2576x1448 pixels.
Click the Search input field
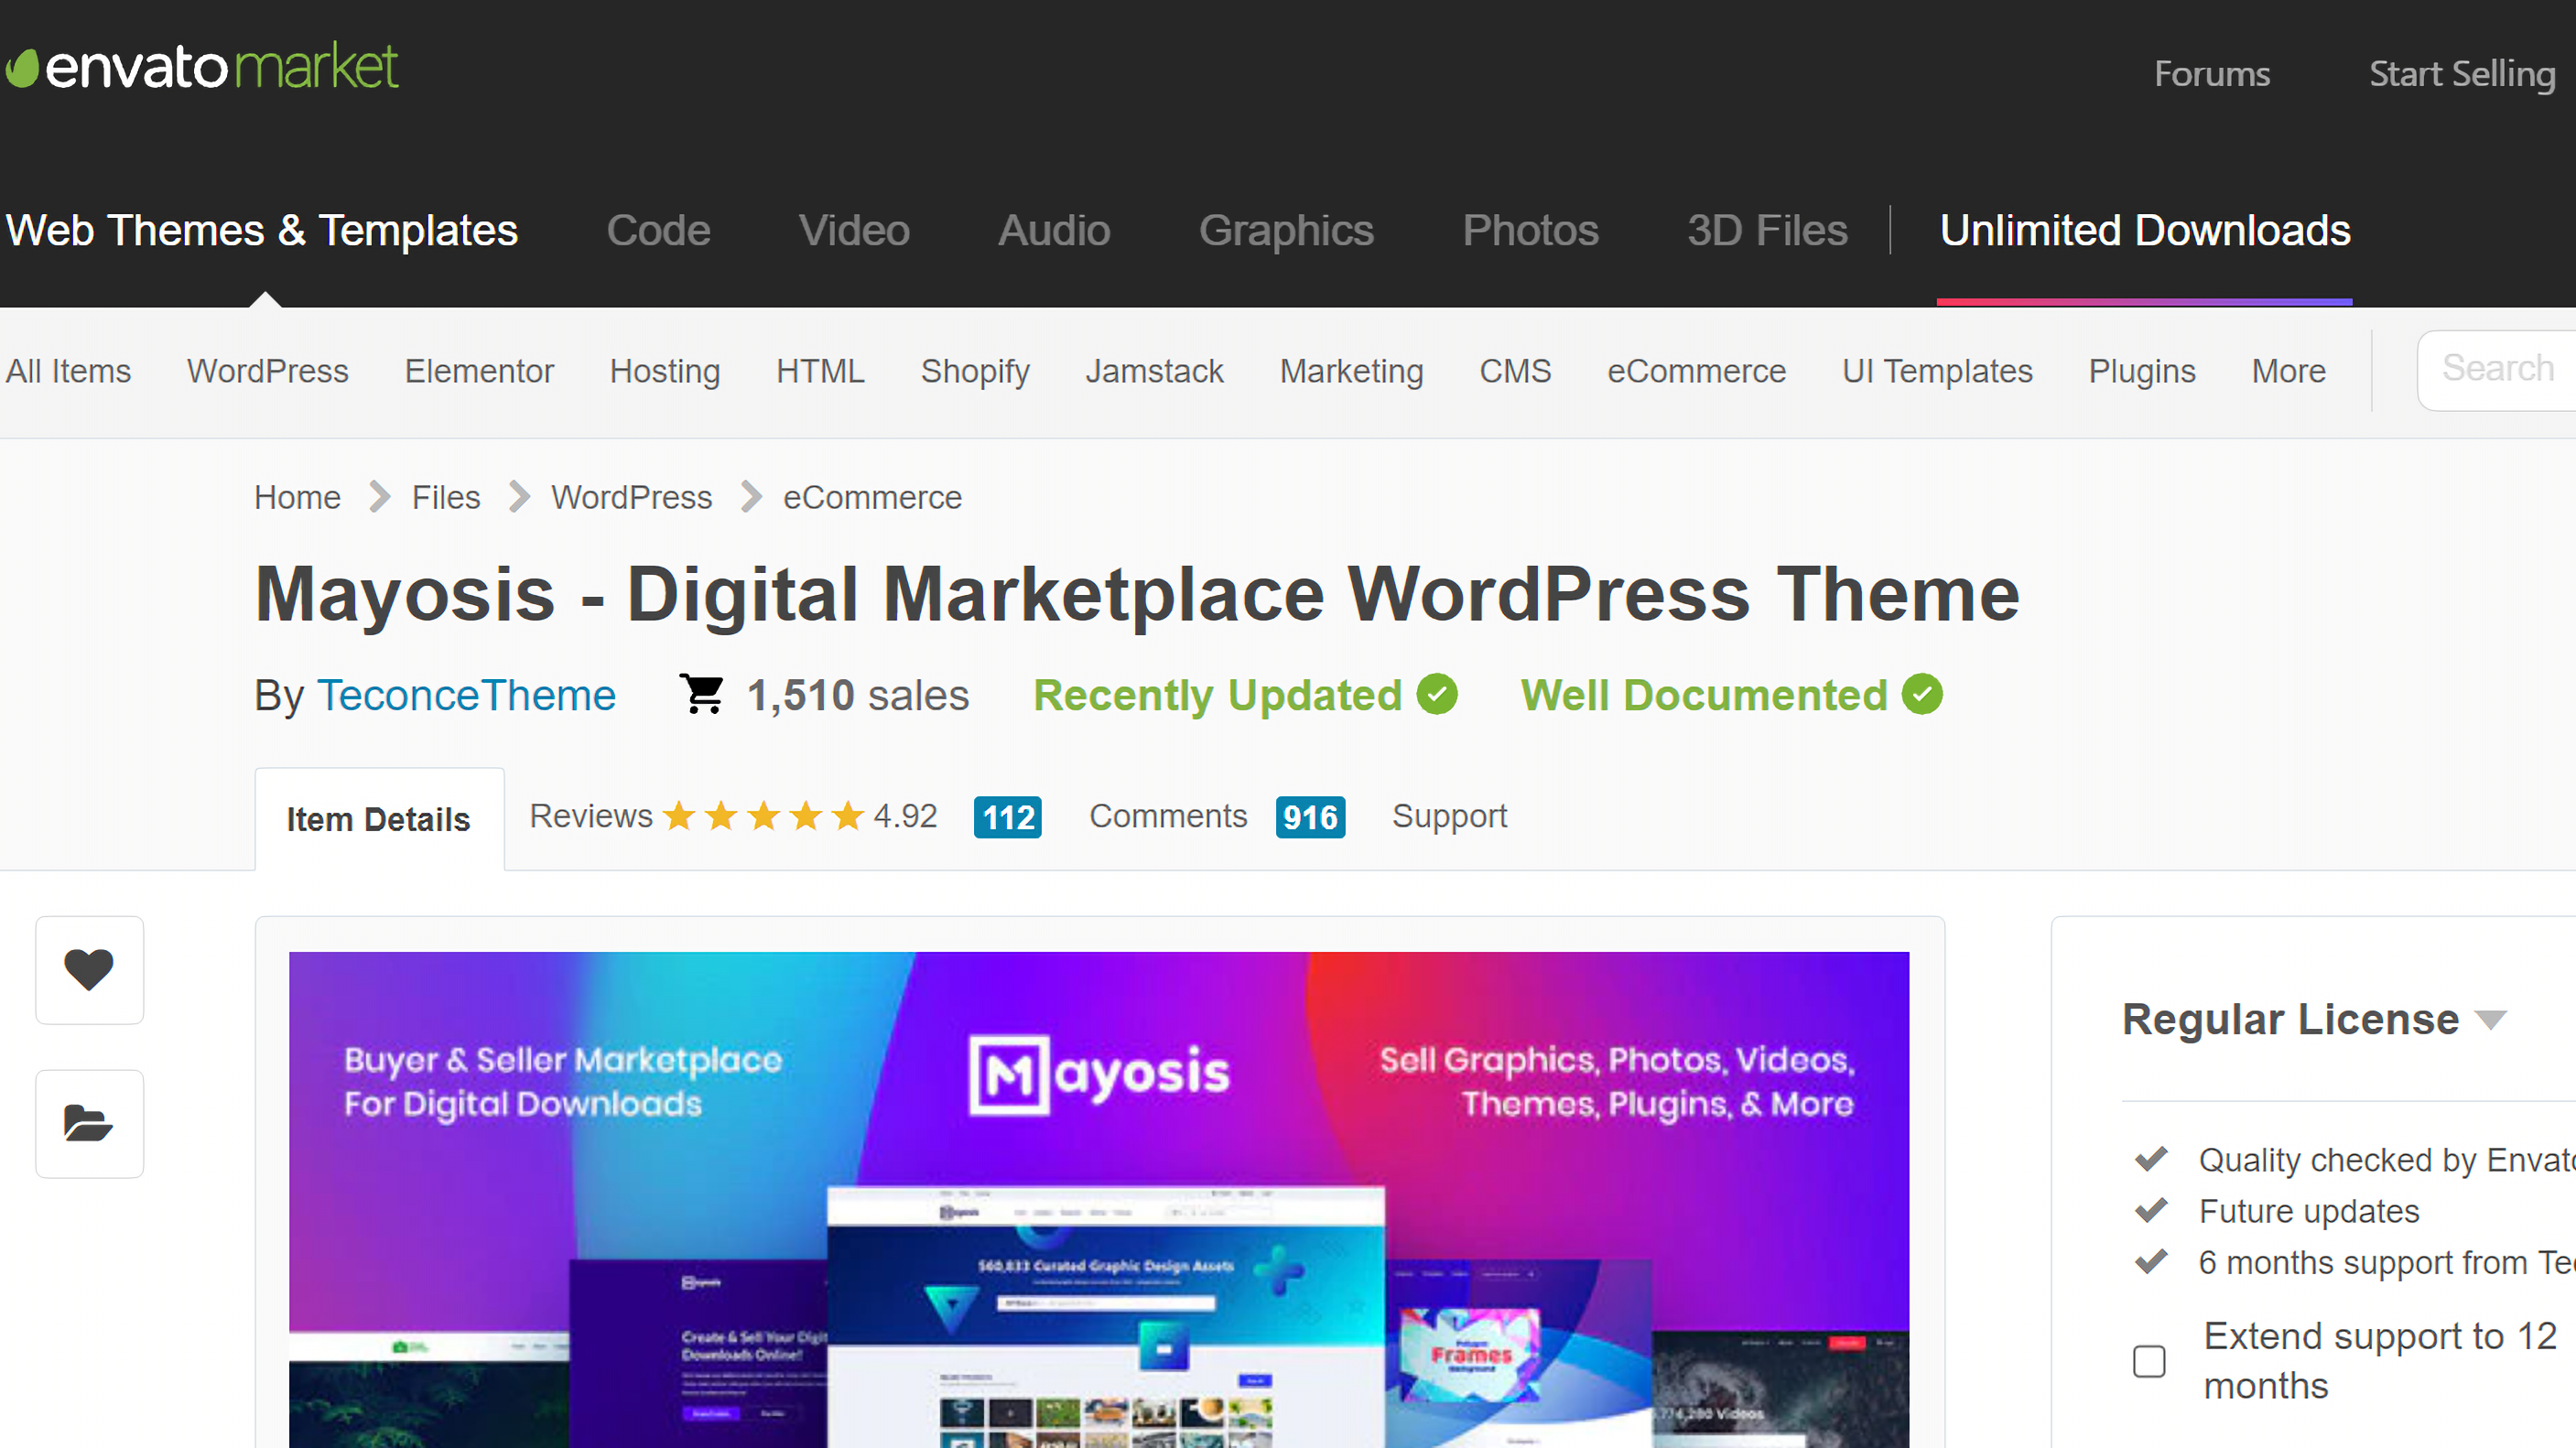(x=2497, y=369)
